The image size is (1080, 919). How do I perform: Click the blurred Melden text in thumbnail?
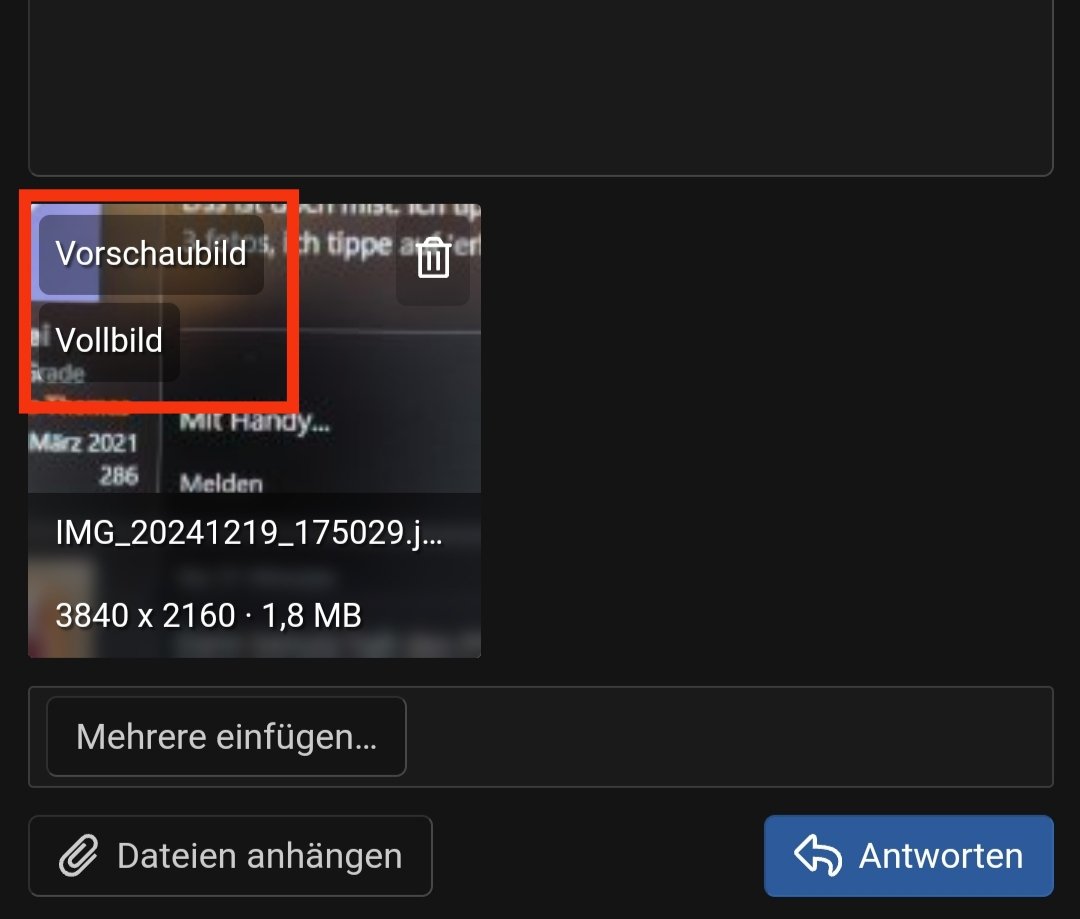coord(221,484)
